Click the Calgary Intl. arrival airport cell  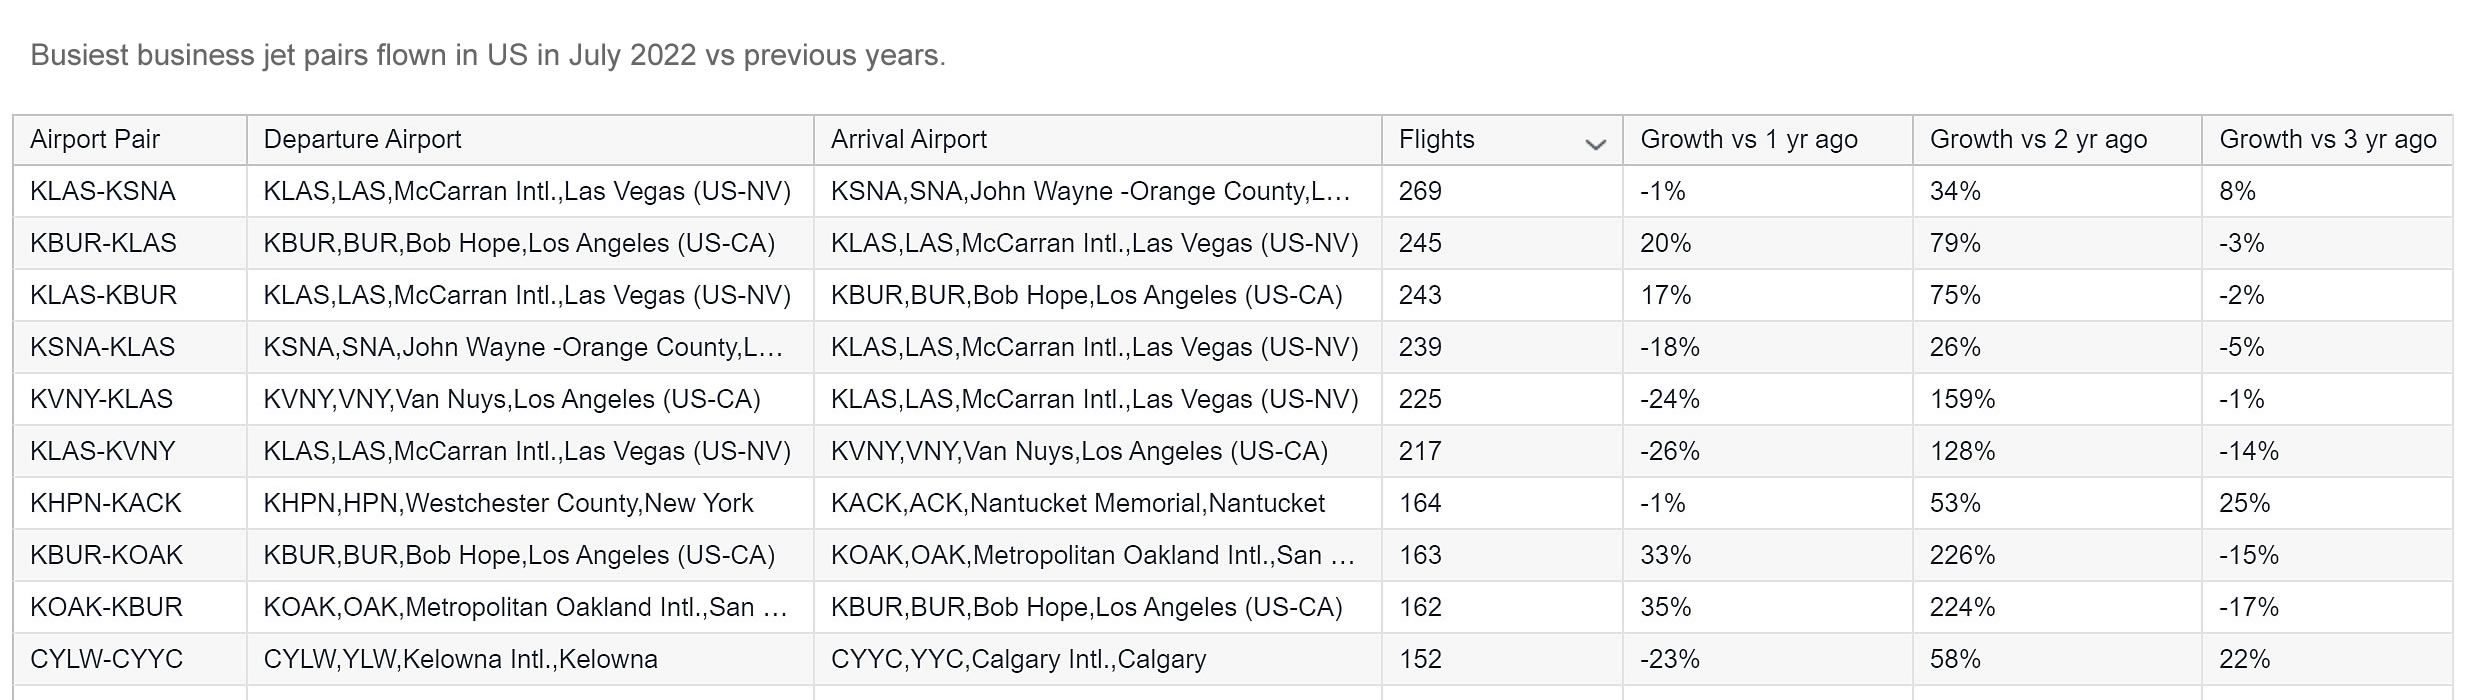[x=1098, y=659]
